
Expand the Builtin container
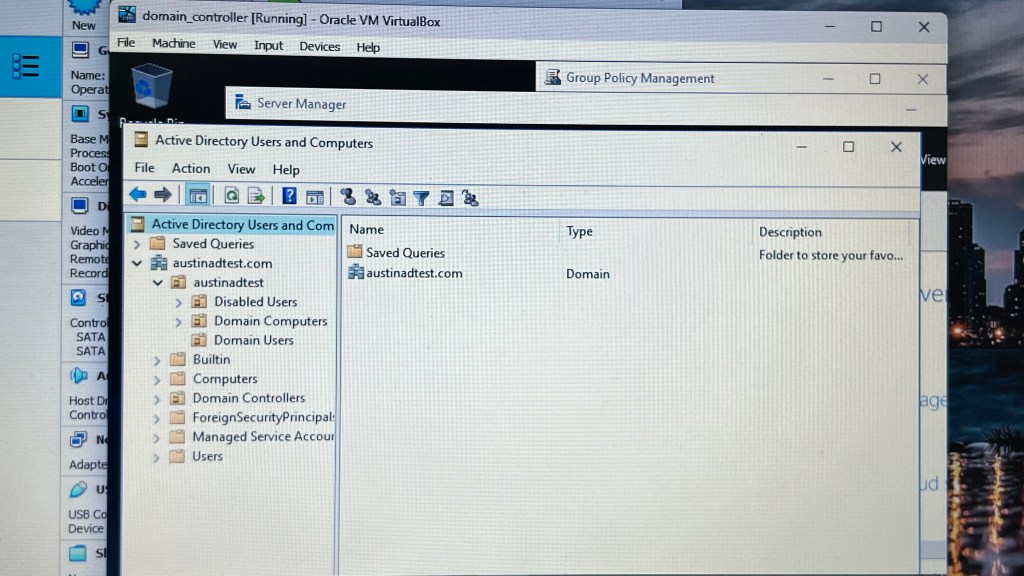click(157, 360)
